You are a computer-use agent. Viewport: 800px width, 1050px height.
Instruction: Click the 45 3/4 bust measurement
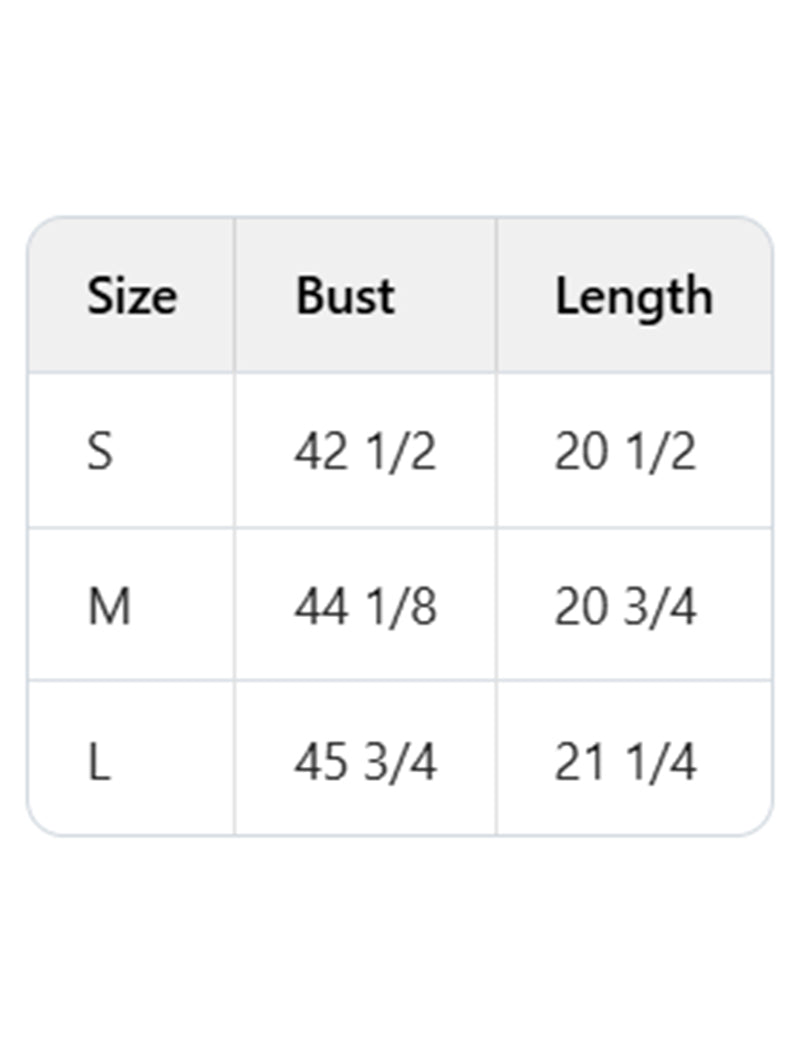365,763
